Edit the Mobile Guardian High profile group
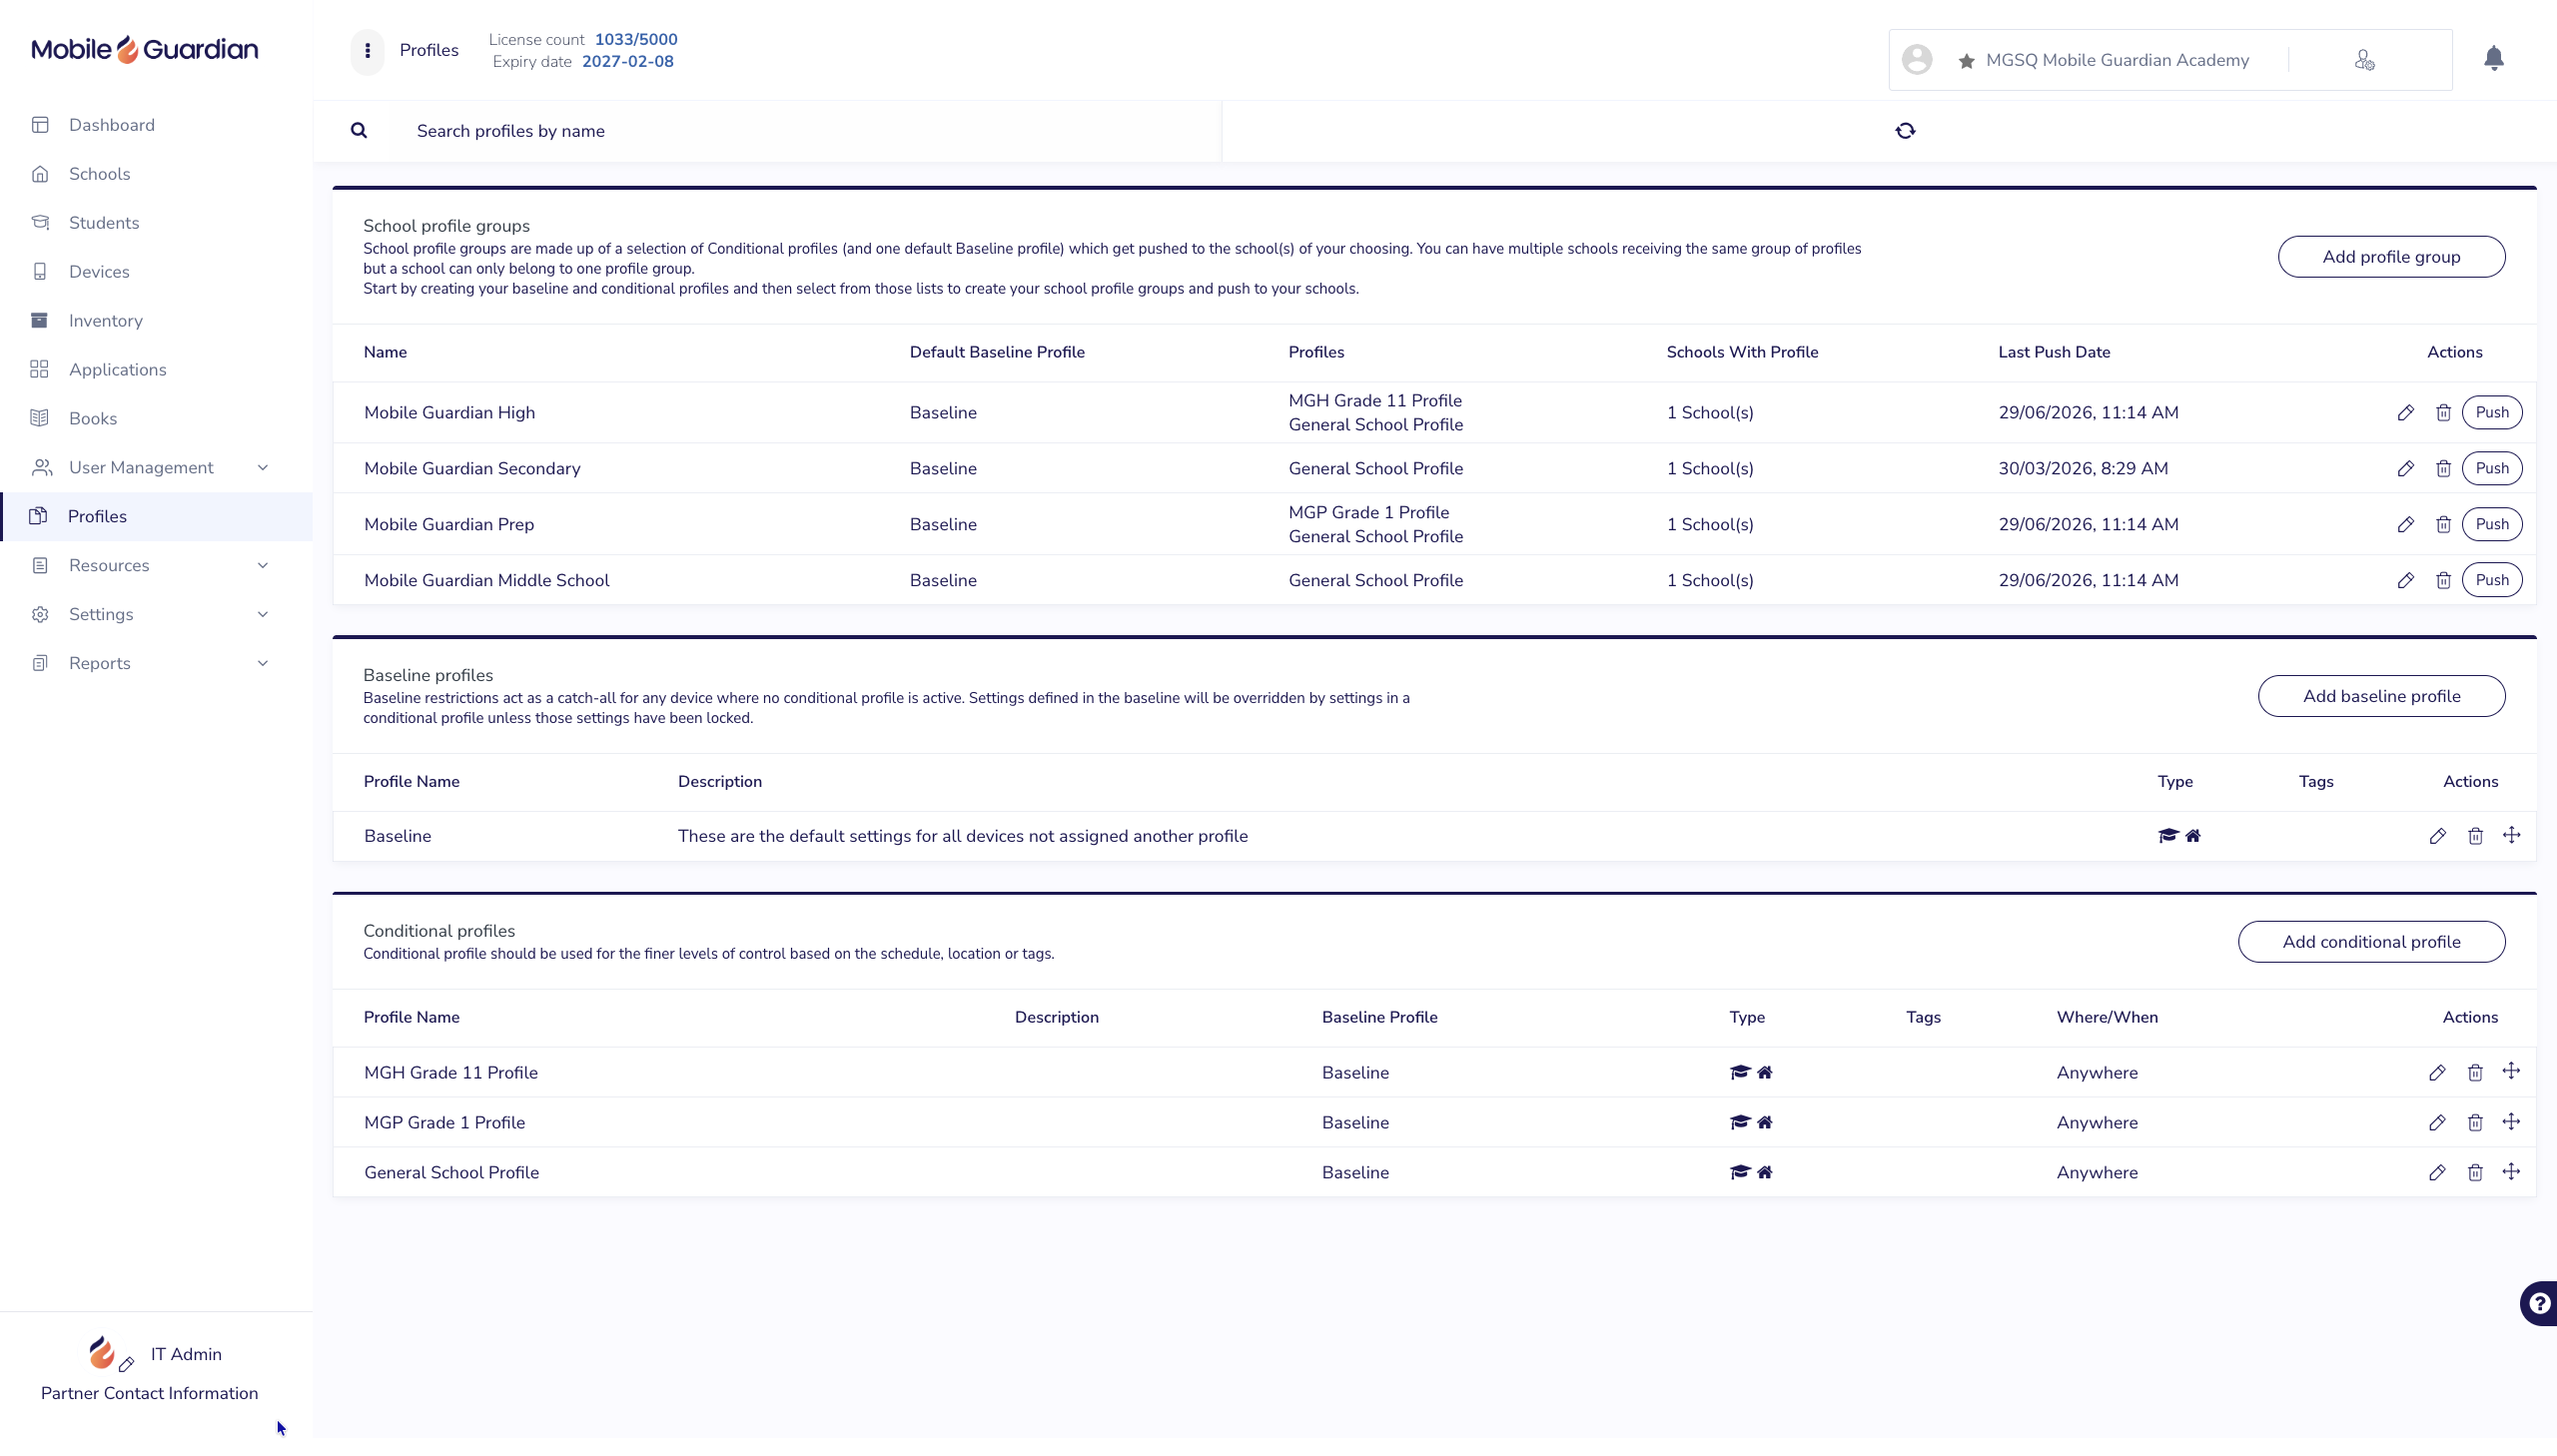 pyautogui.click(x=2405, y=413)
